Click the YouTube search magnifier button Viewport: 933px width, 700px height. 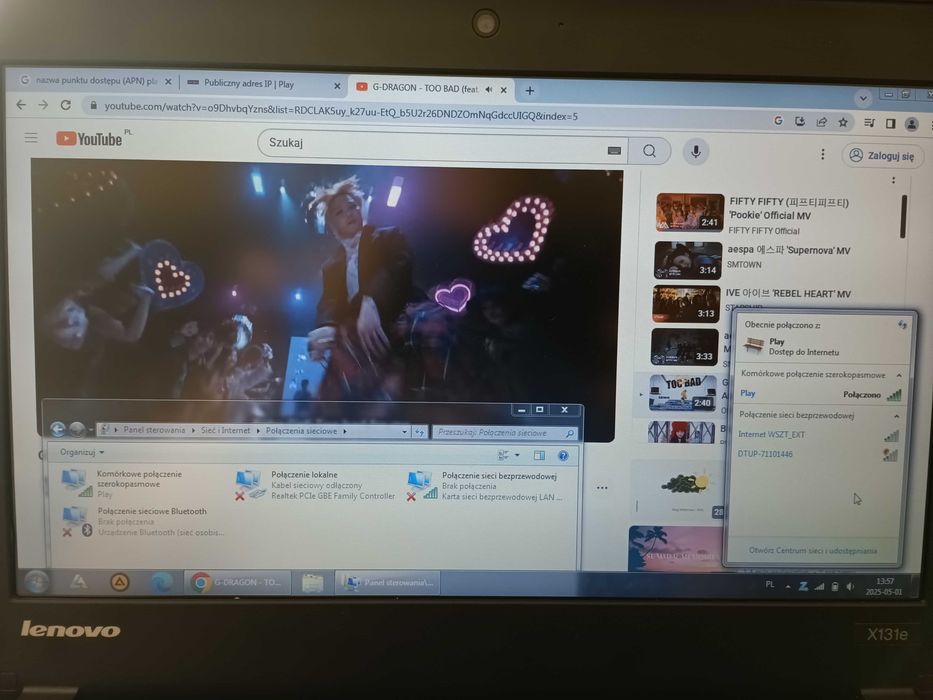(649, 151)
